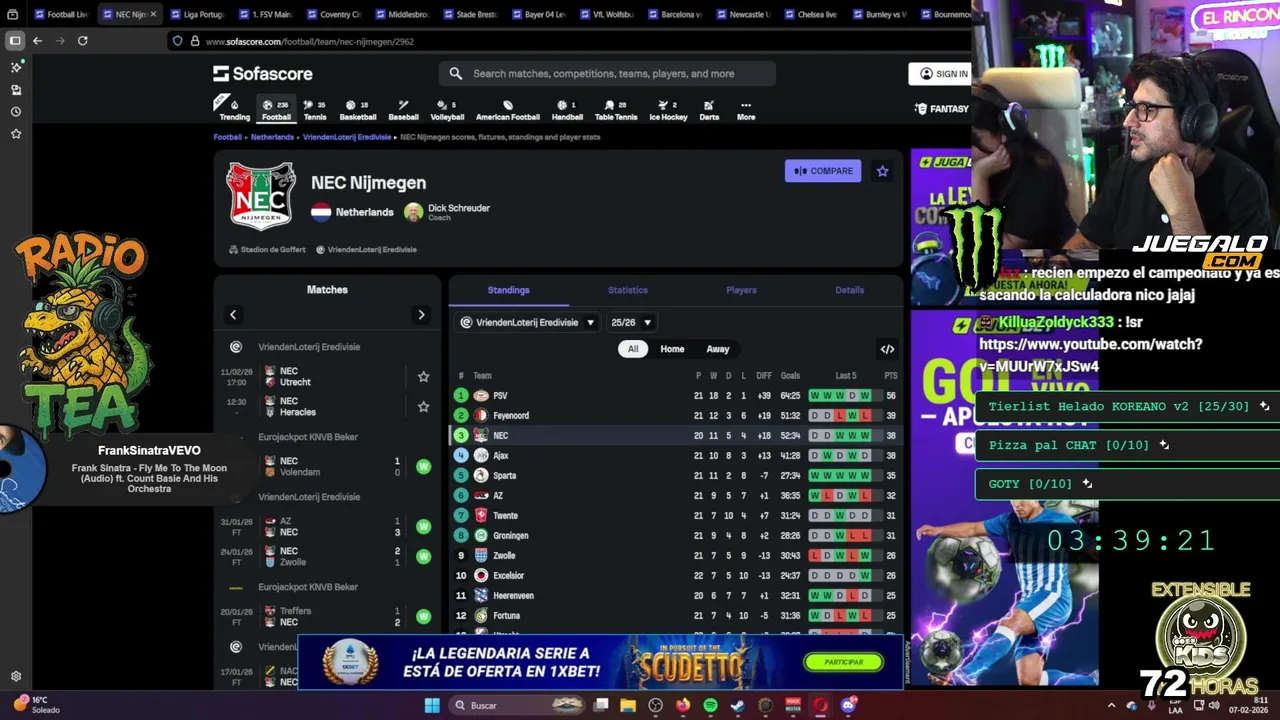Viewport: 1280px width, 720px height.
Task: Click the search magnifier icon on Sofascore
Action: [455, 73]
